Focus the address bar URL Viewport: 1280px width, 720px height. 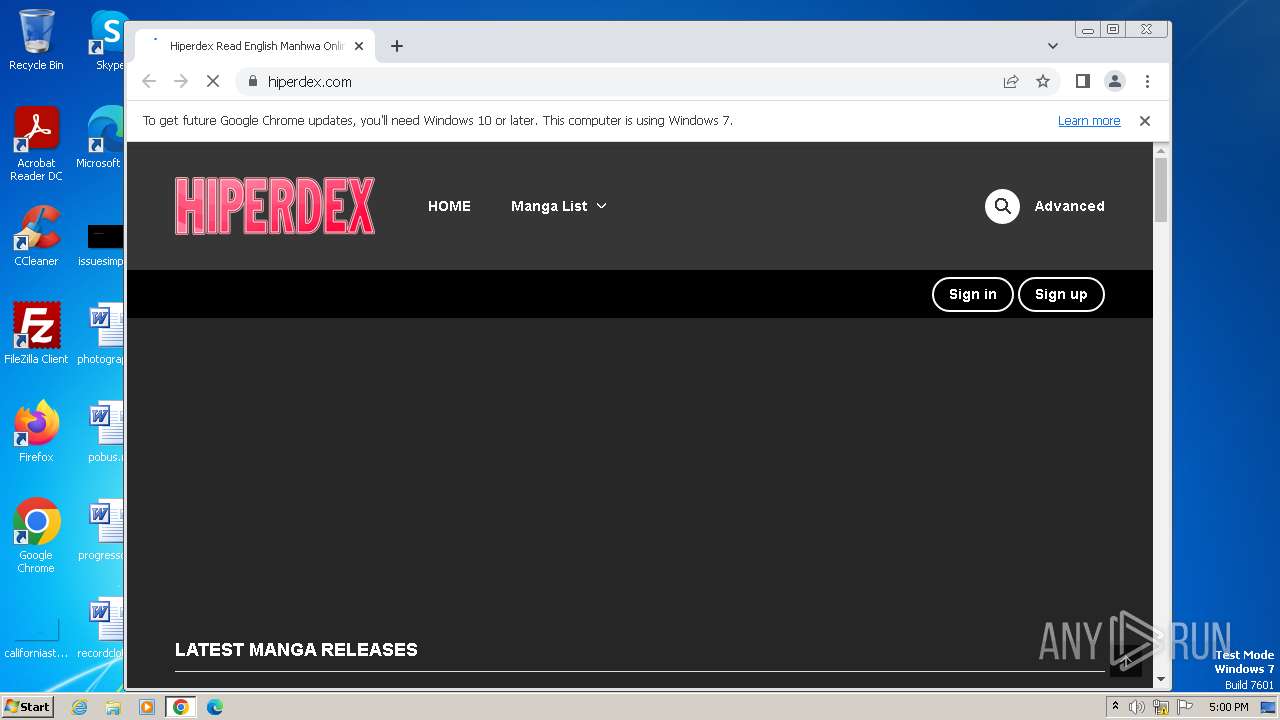310,81
